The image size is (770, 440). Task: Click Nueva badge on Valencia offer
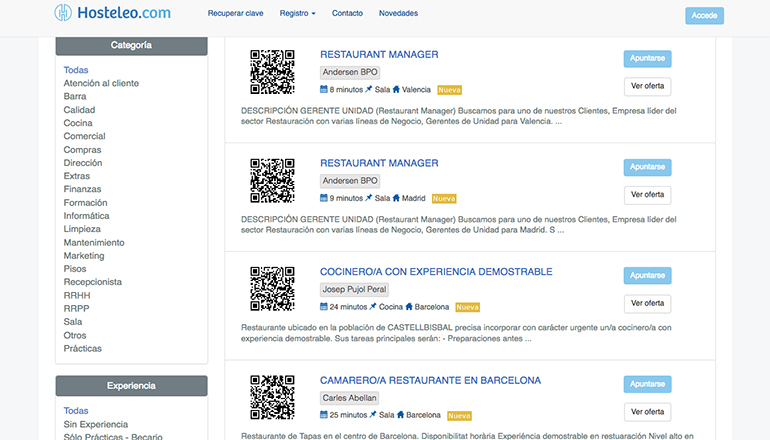pos(449,90)
